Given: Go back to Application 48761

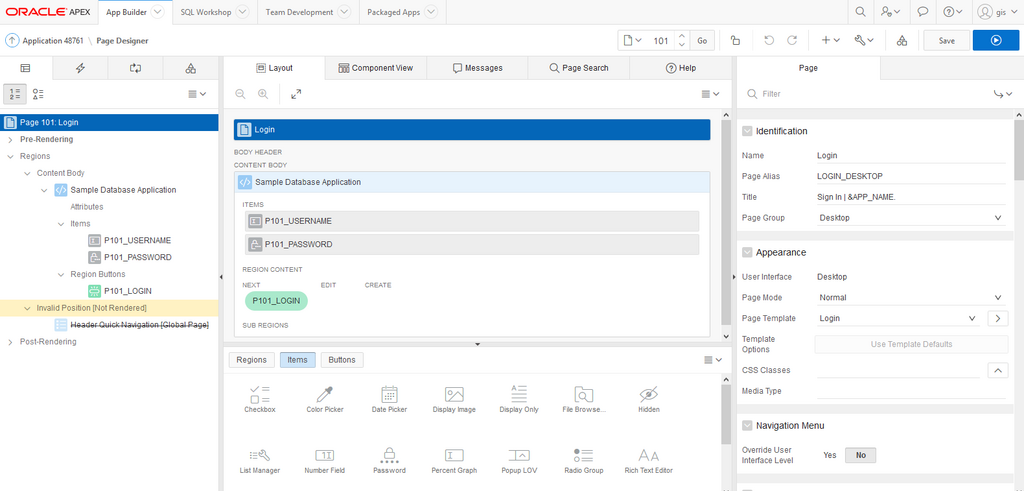Looking at the screenshot, I should [52, 40].
